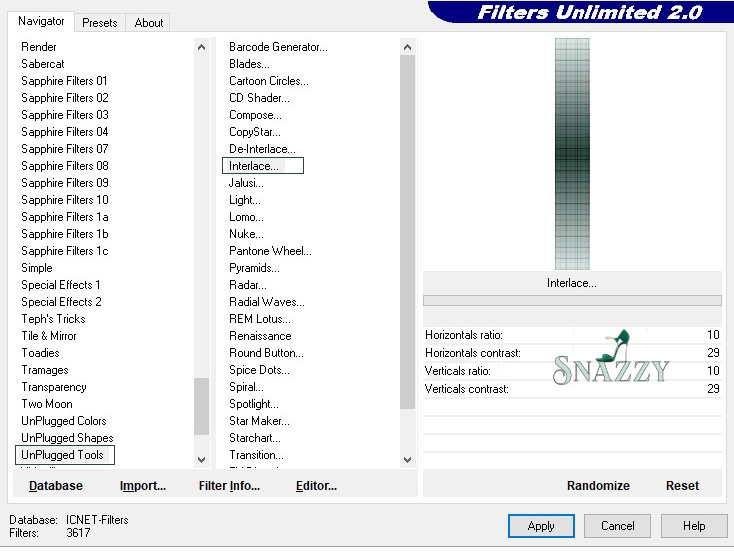Select the Navigator tab
The height and width of the screenshot is (551, 734).
click(x=41, y=21)
